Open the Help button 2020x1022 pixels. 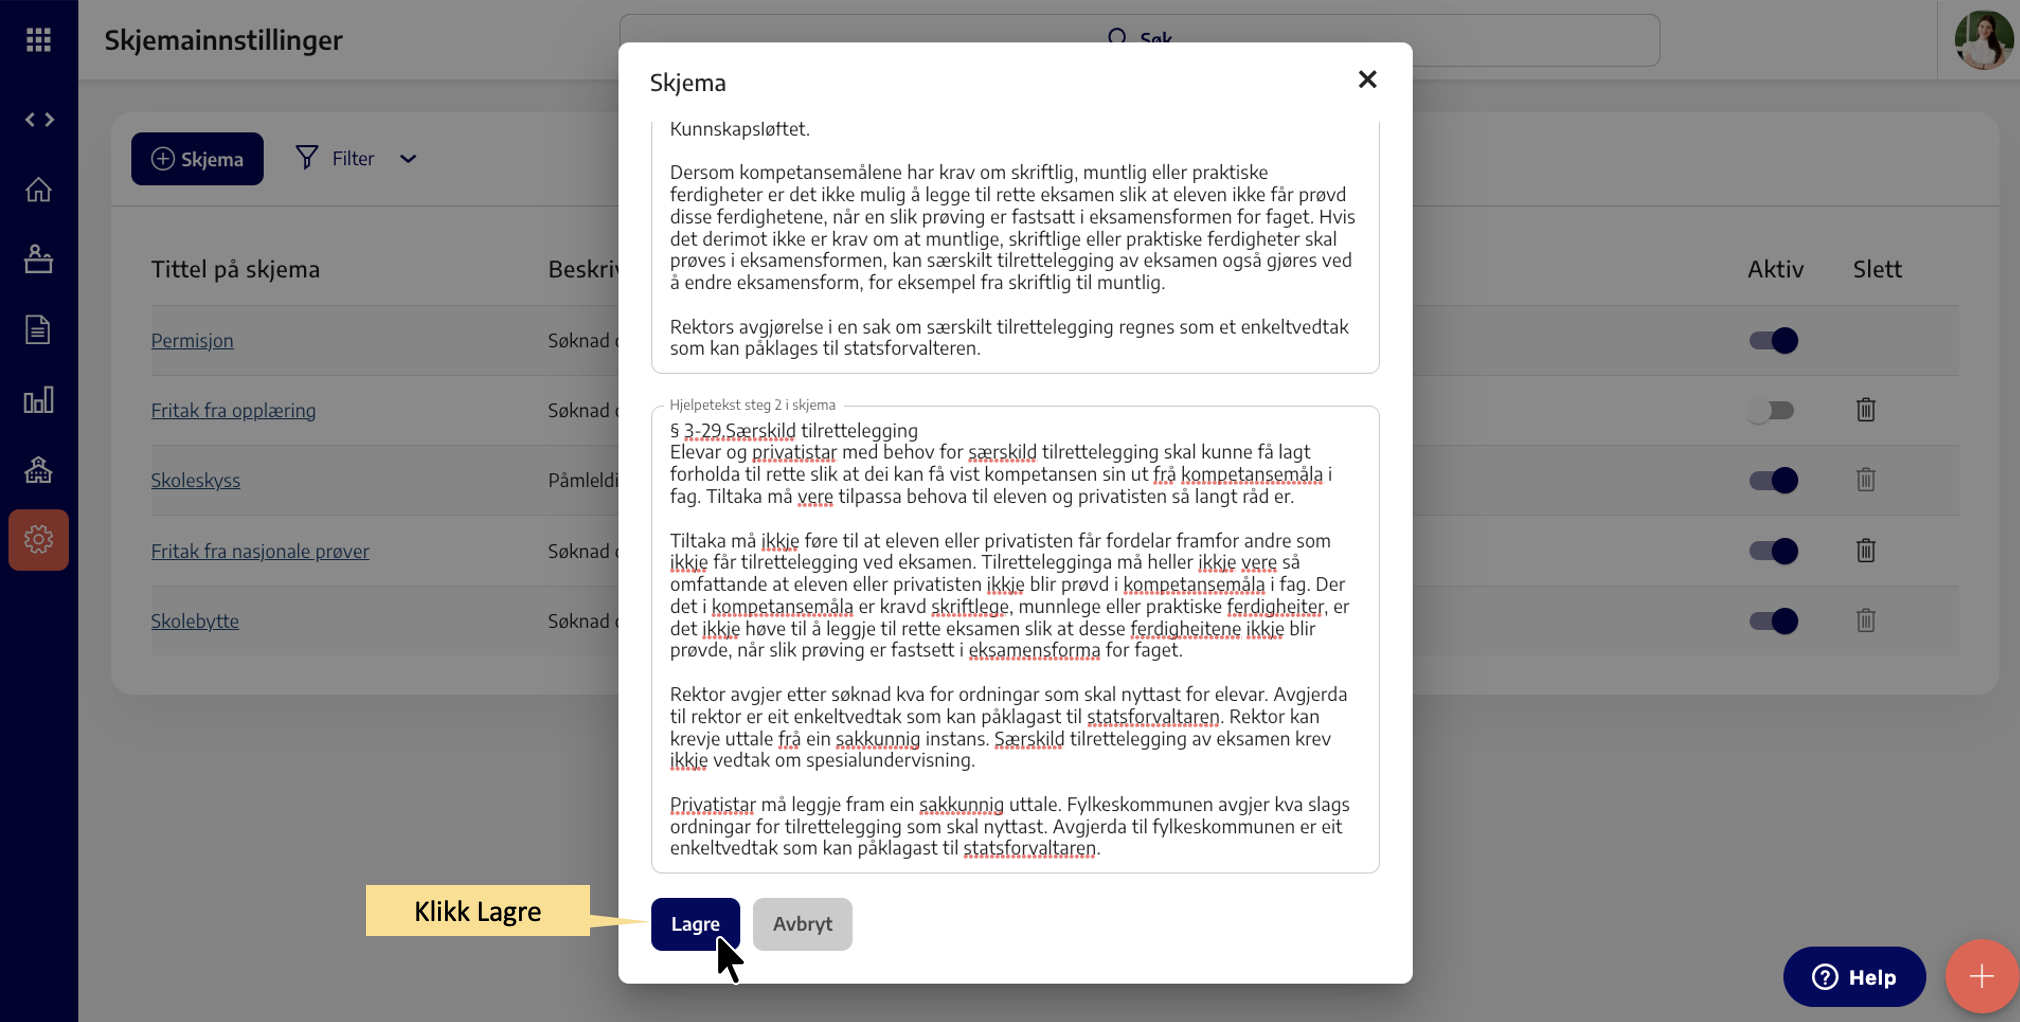coord(1854,977)
